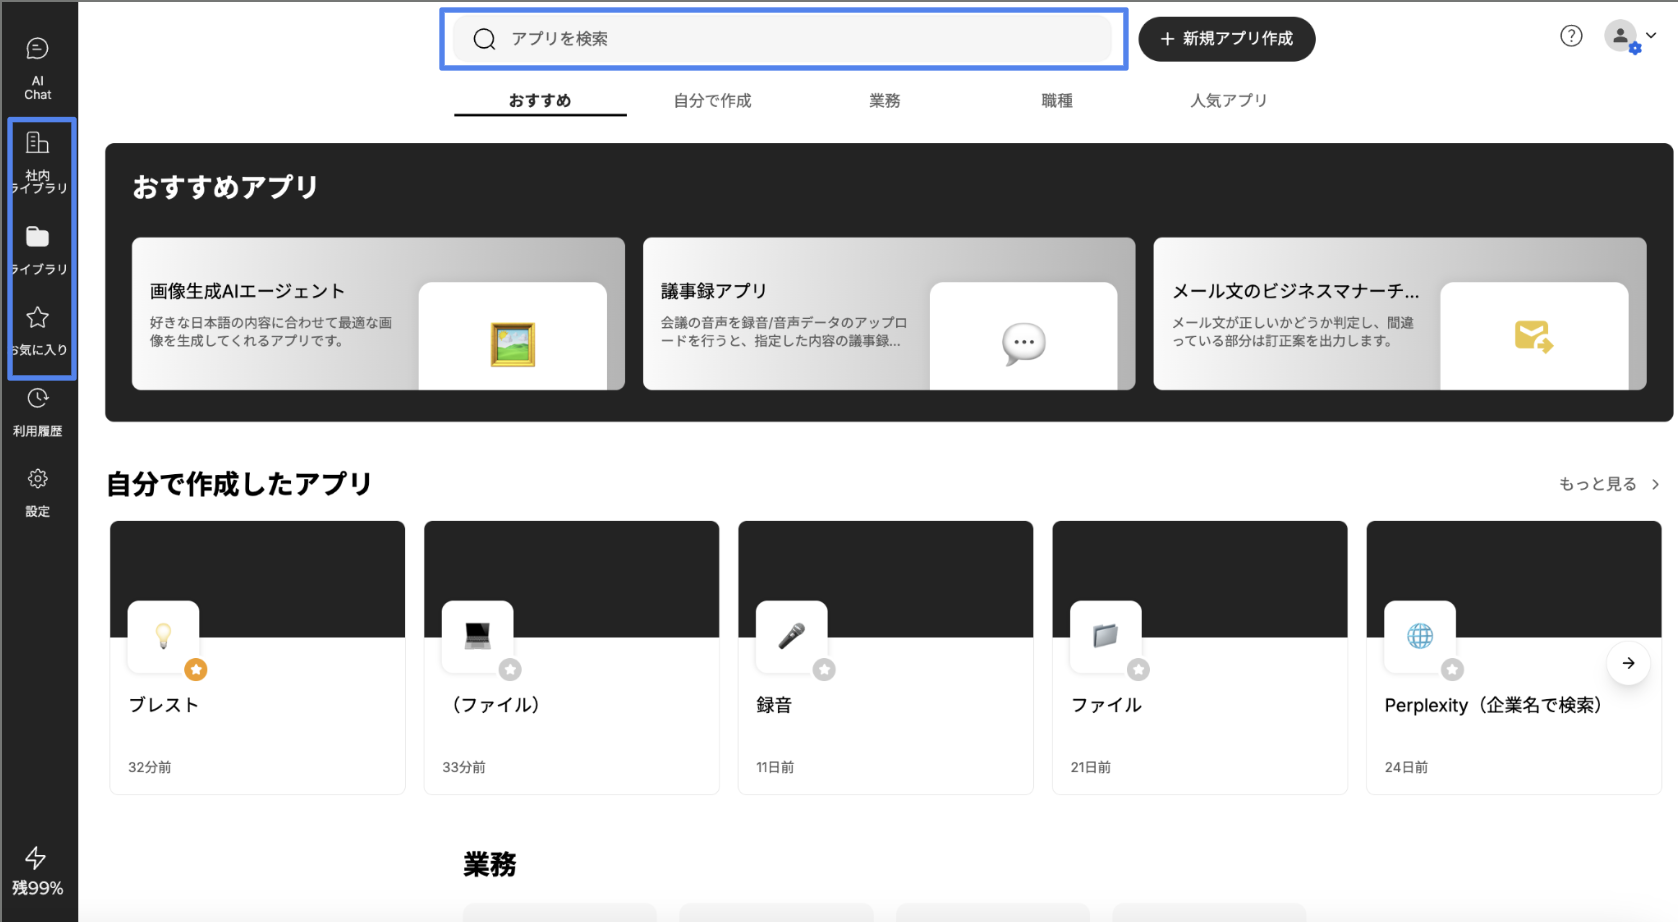Unfavorite the ブレスト app star
This screenshot has width=1678, height=922.
196,670
